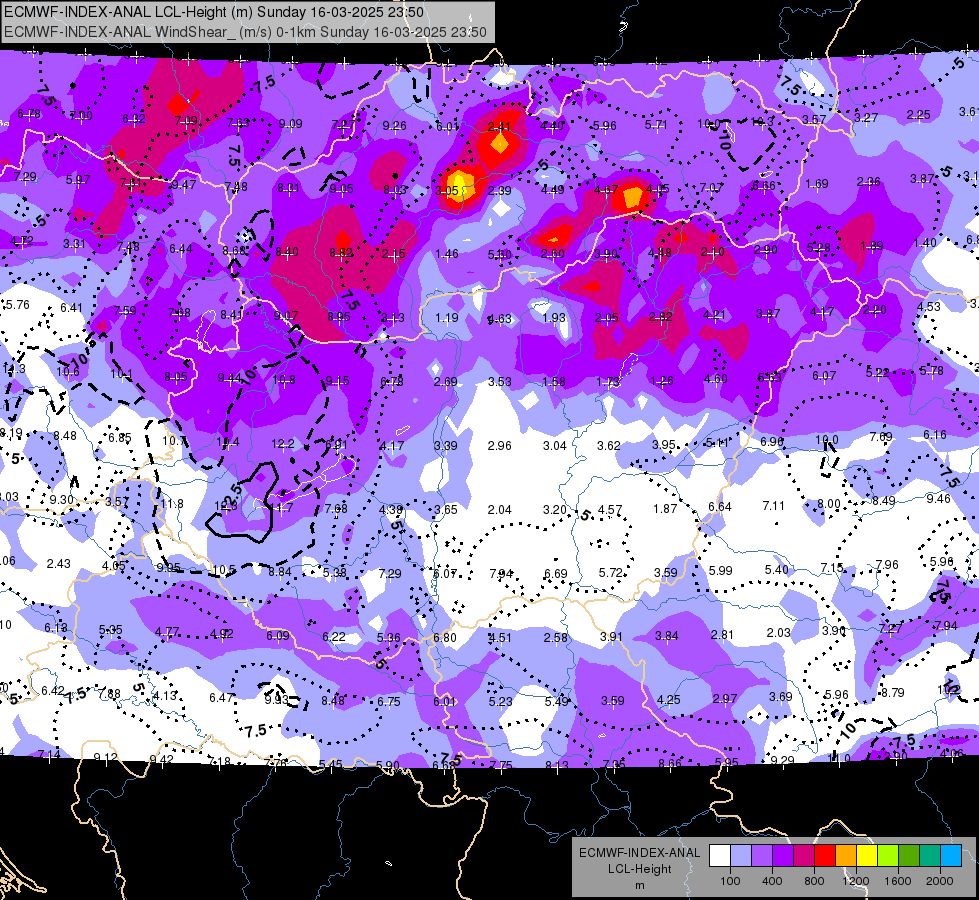Click the red swatch in the legend
979x900 pixels.
[825, 856]
